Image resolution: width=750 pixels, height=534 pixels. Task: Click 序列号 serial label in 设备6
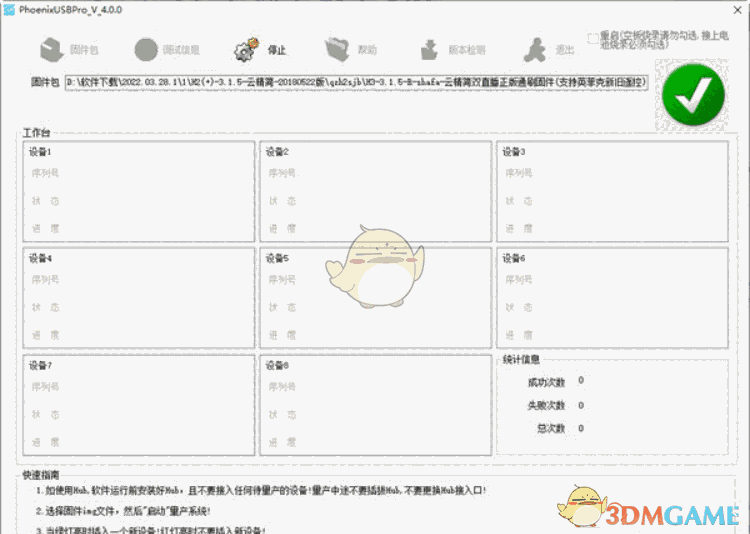[x=519, y=279]
